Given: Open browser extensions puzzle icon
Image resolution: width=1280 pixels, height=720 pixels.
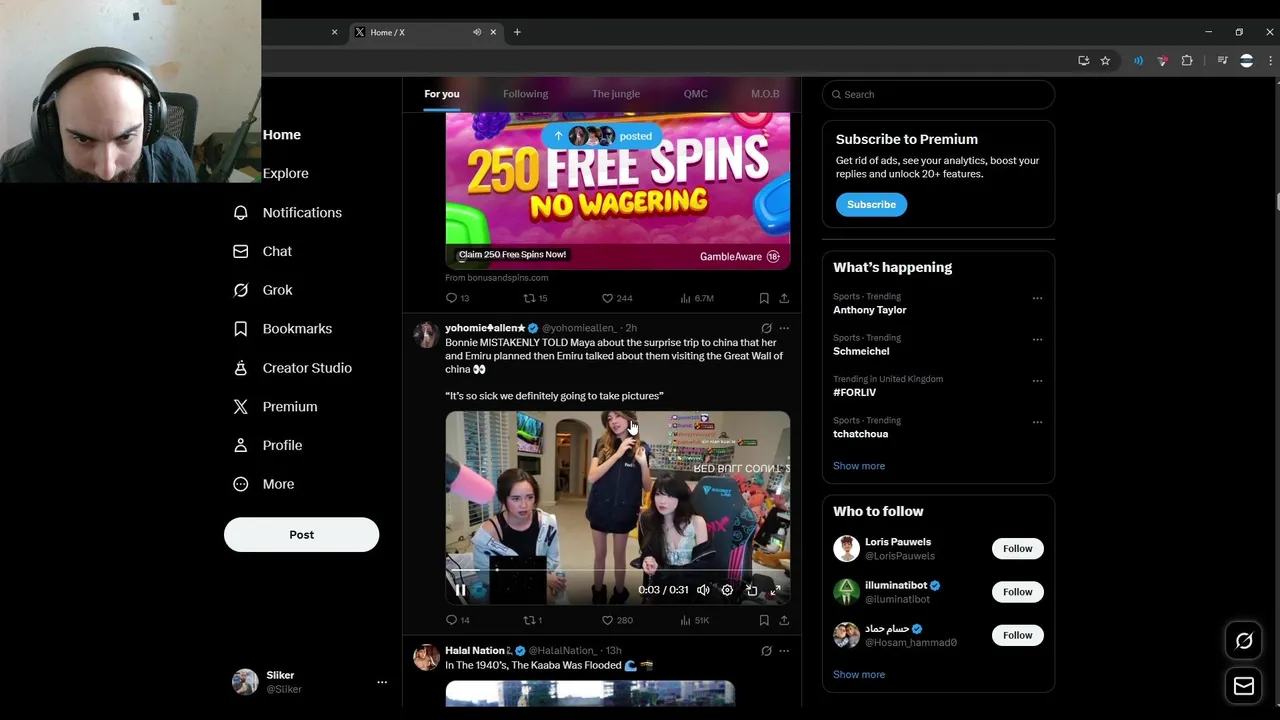Looking at the screenshot, I should [1187, 61].
